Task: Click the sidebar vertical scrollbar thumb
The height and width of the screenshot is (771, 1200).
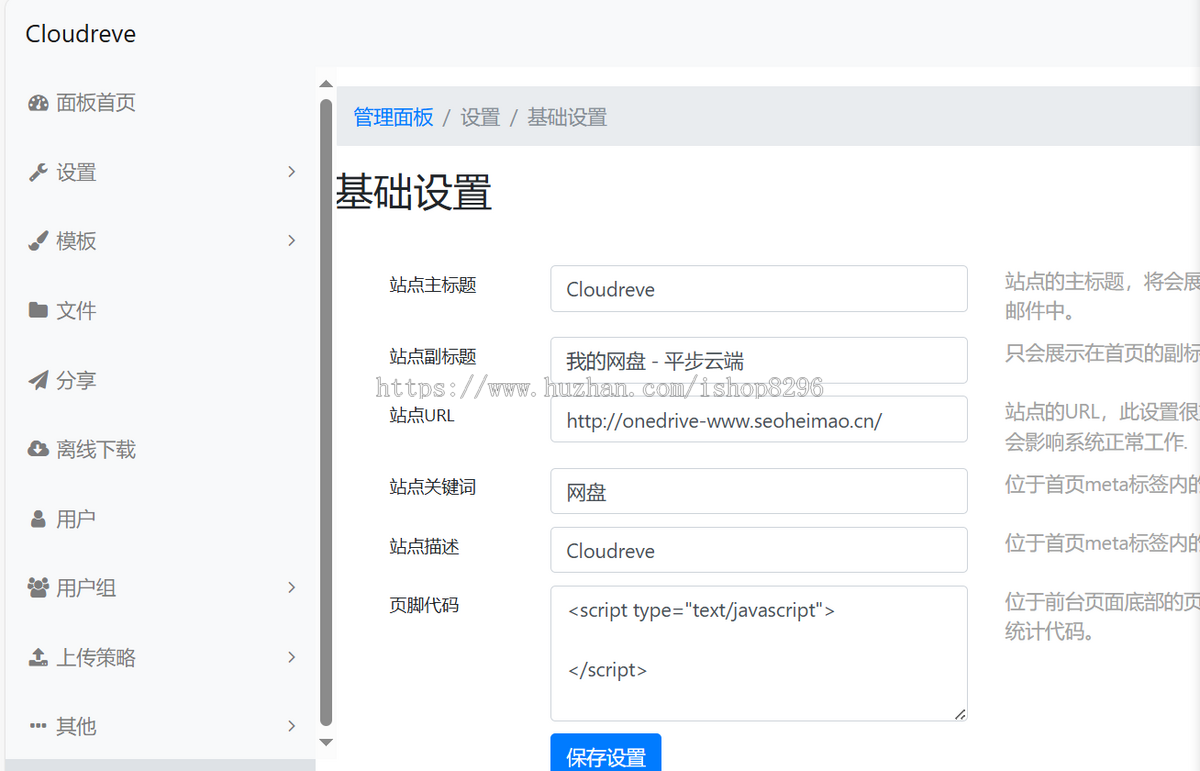Action: 325,412
